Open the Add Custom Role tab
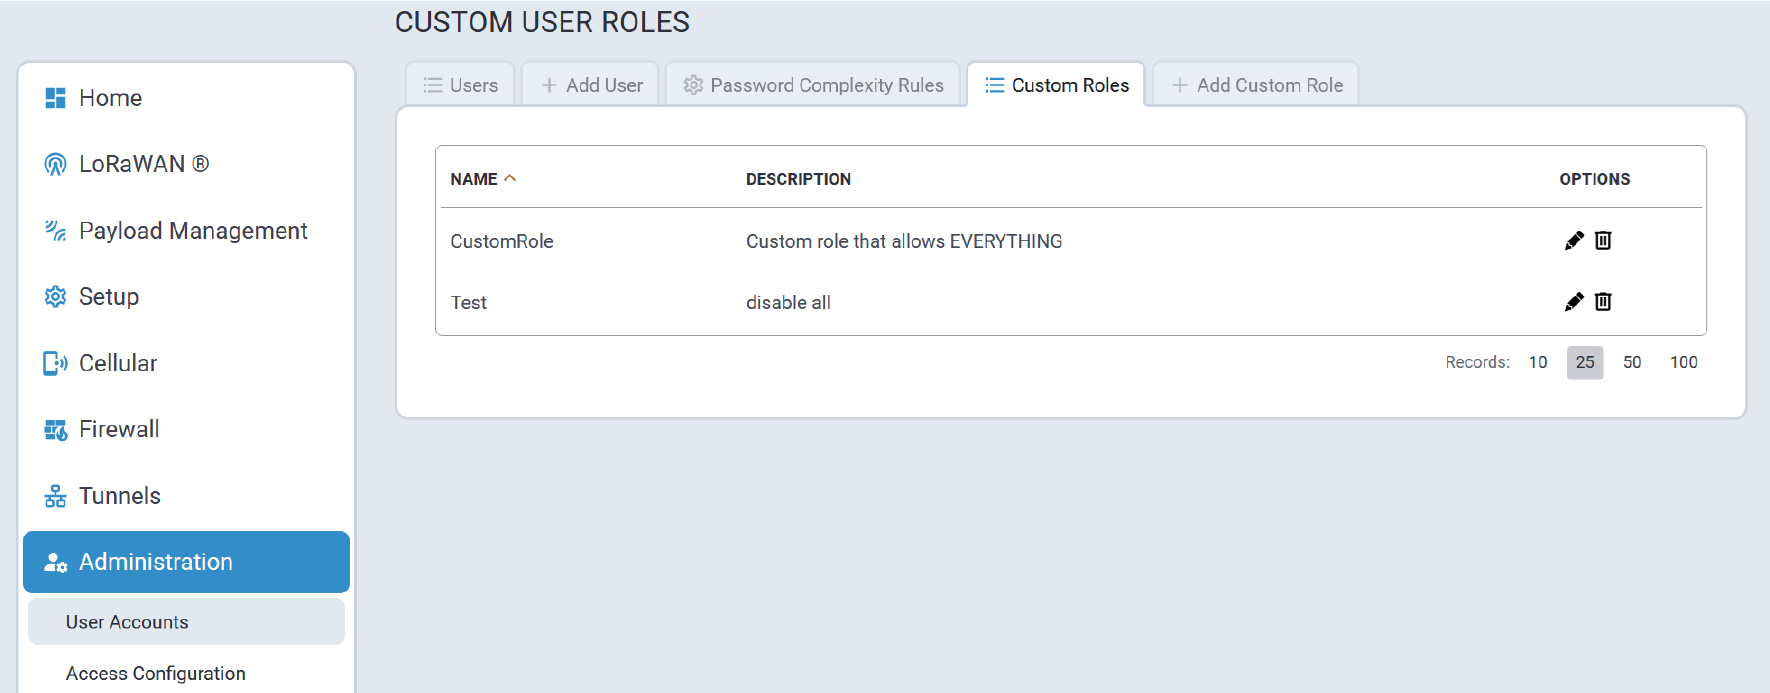 pos(1257,85)
